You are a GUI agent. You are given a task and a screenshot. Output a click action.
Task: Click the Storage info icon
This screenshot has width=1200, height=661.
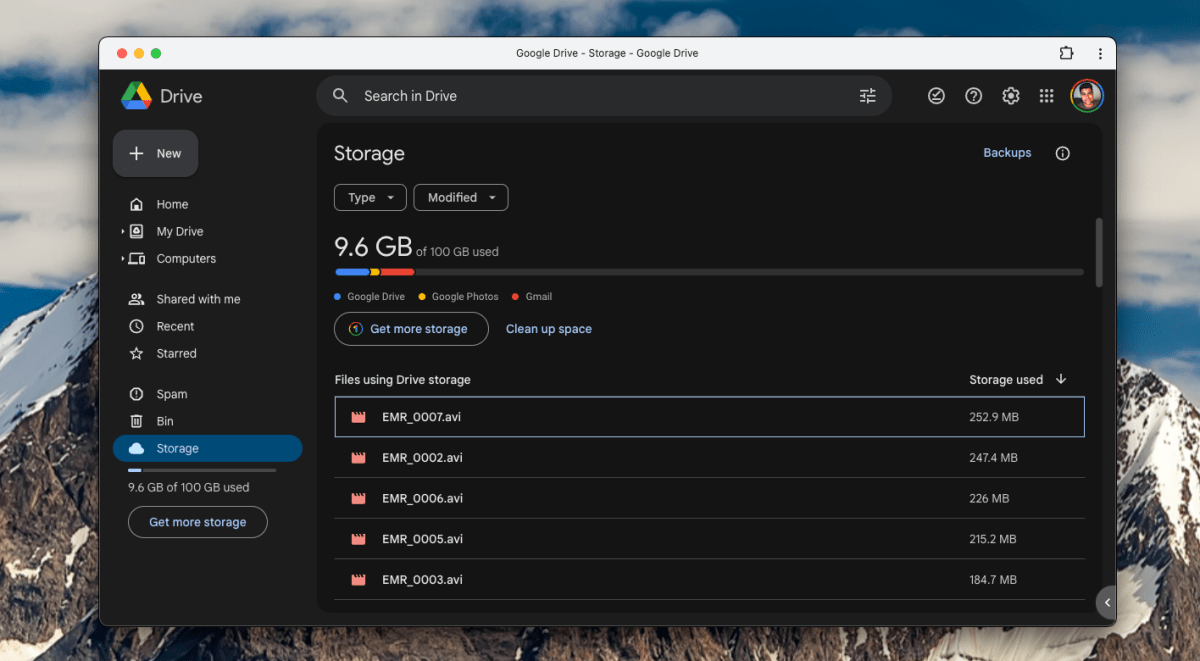pyautogui.click(x=1062, y=153)
